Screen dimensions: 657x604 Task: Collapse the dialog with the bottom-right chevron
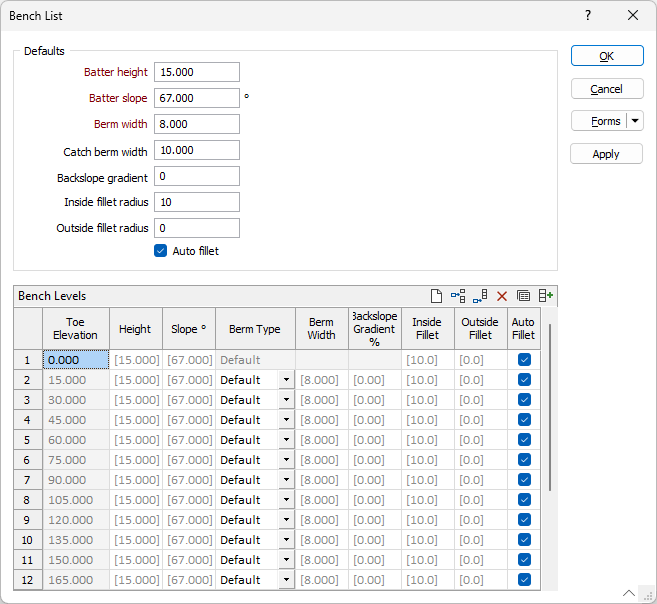629,592
